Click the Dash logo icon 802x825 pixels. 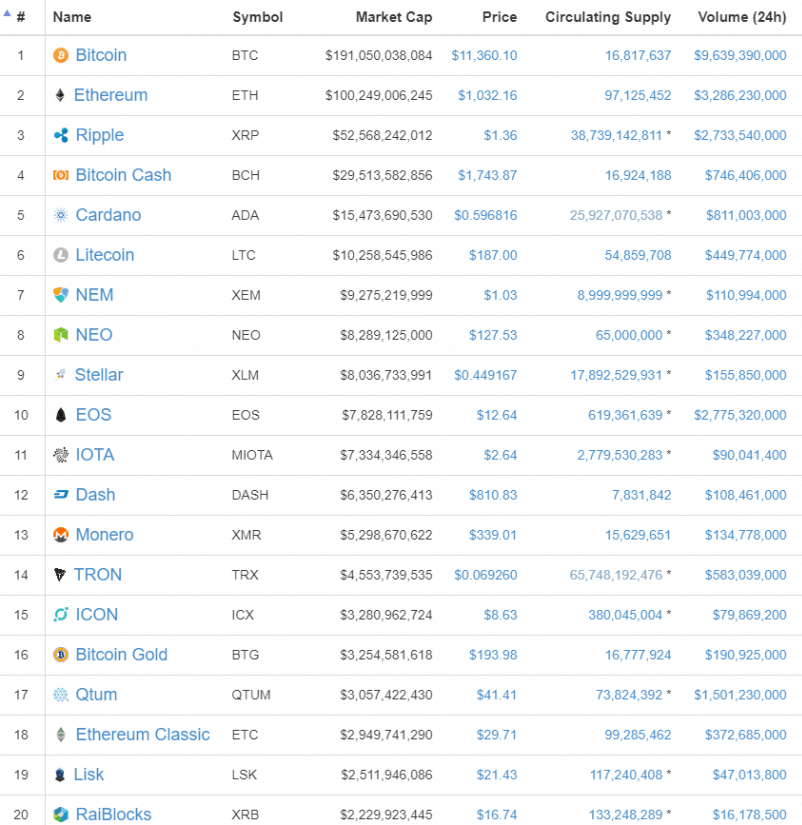(61, 495)
